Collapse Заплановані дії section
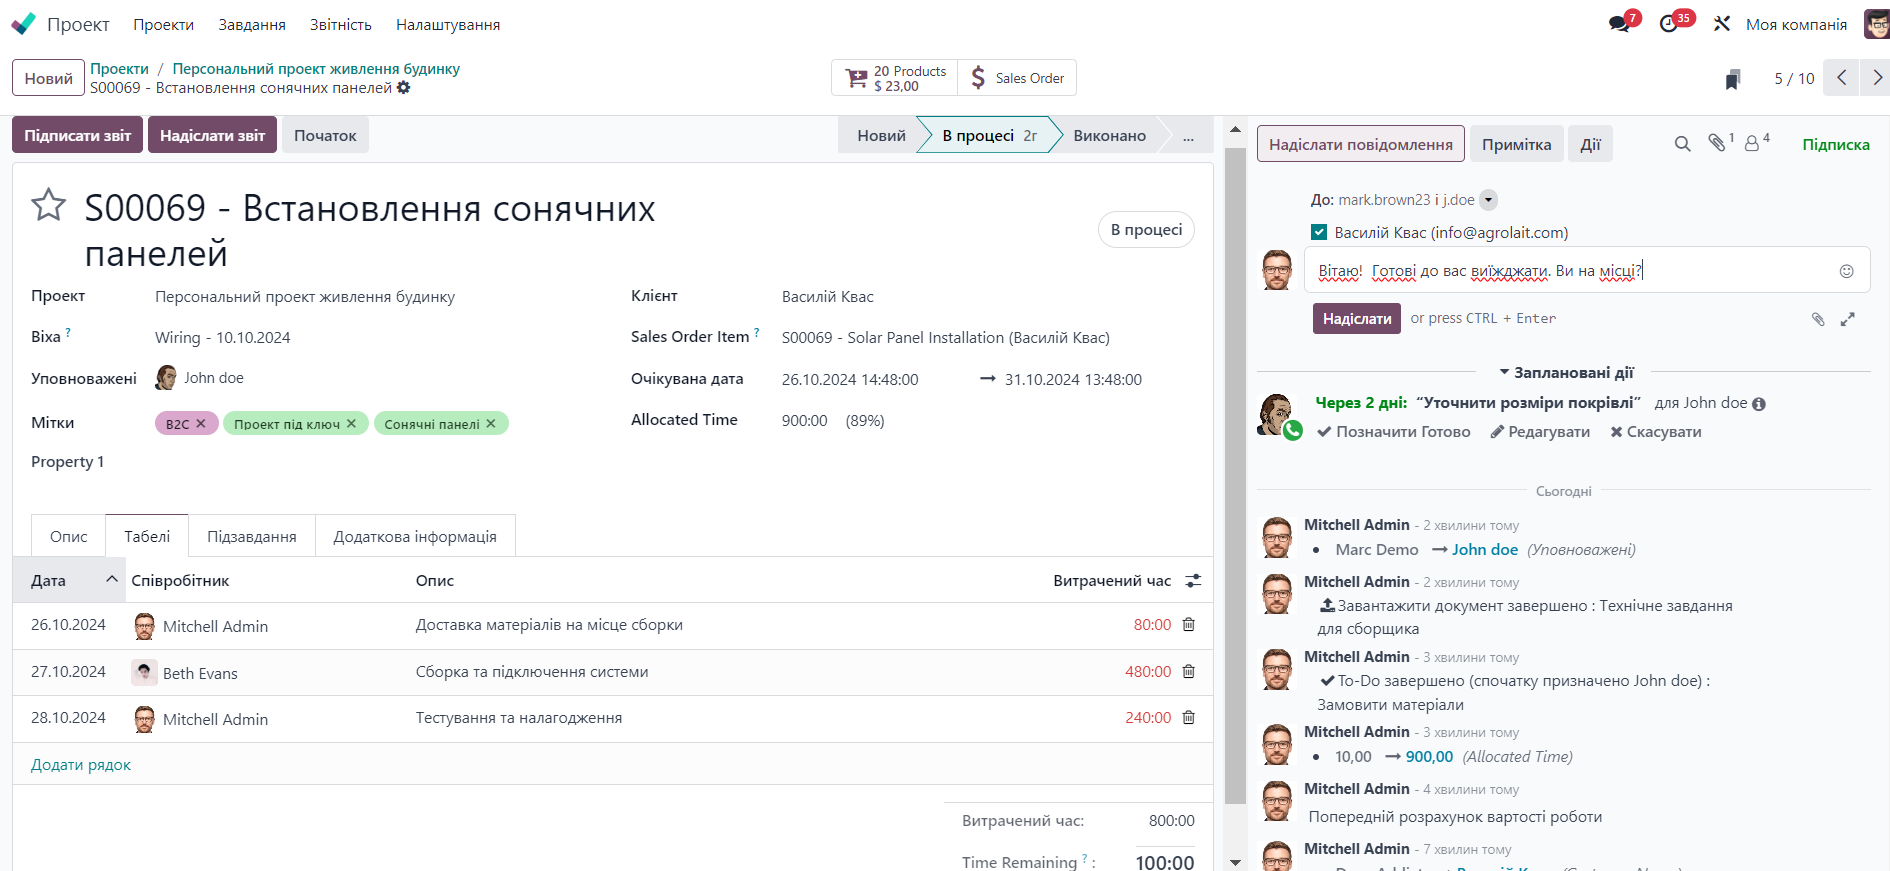Image resolution: width=1890 pixels, height=871 pixels. [x=1565, y=372]
